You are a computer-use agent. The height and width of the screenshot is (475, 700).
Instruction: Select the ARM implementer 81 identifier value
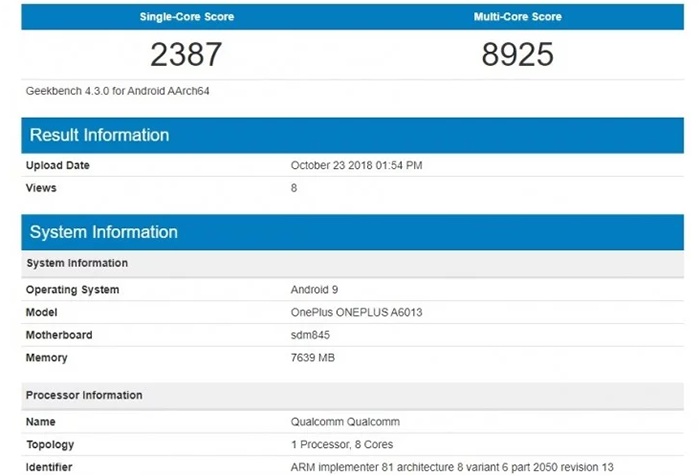452,467
